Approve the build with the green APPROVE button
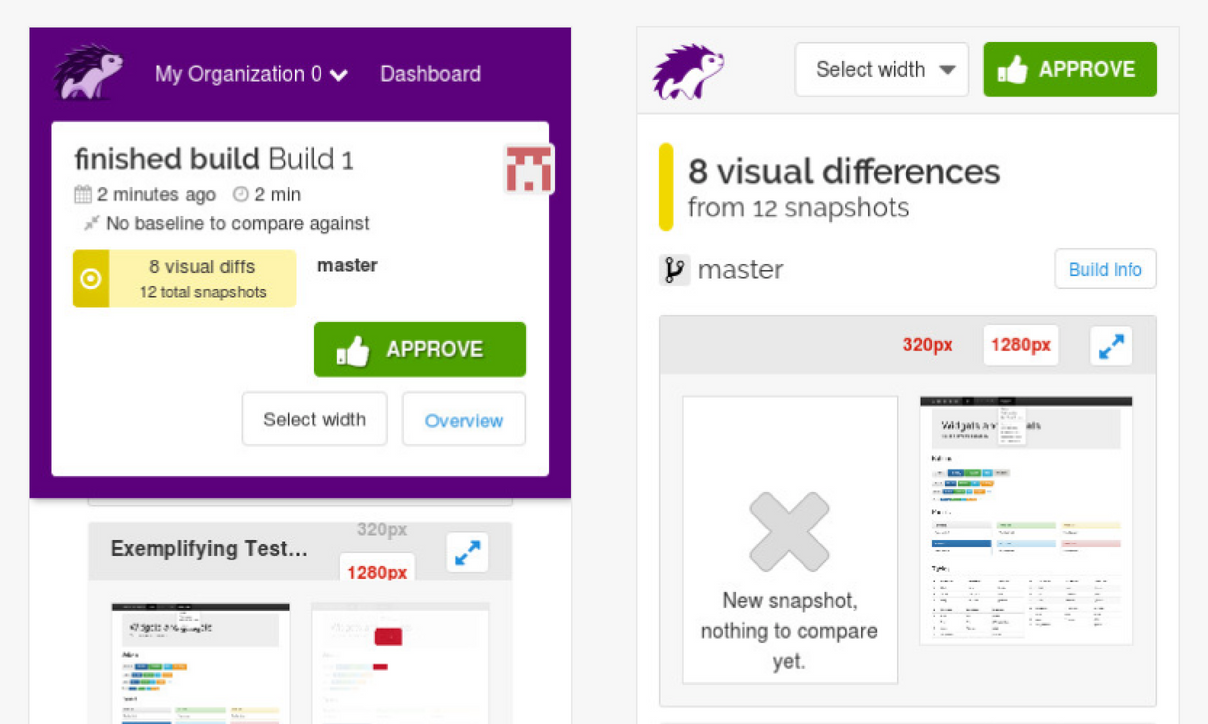 (419, 350)
